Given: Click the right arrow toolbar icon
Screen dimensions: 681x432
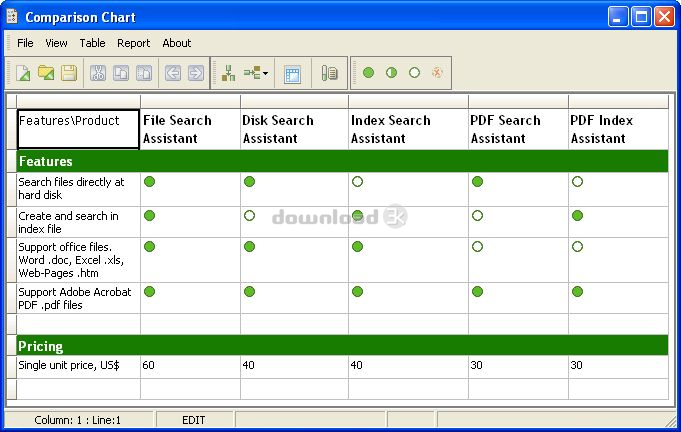Looking at the screenshot, I should pyautogui.click(x=195, y=73).
